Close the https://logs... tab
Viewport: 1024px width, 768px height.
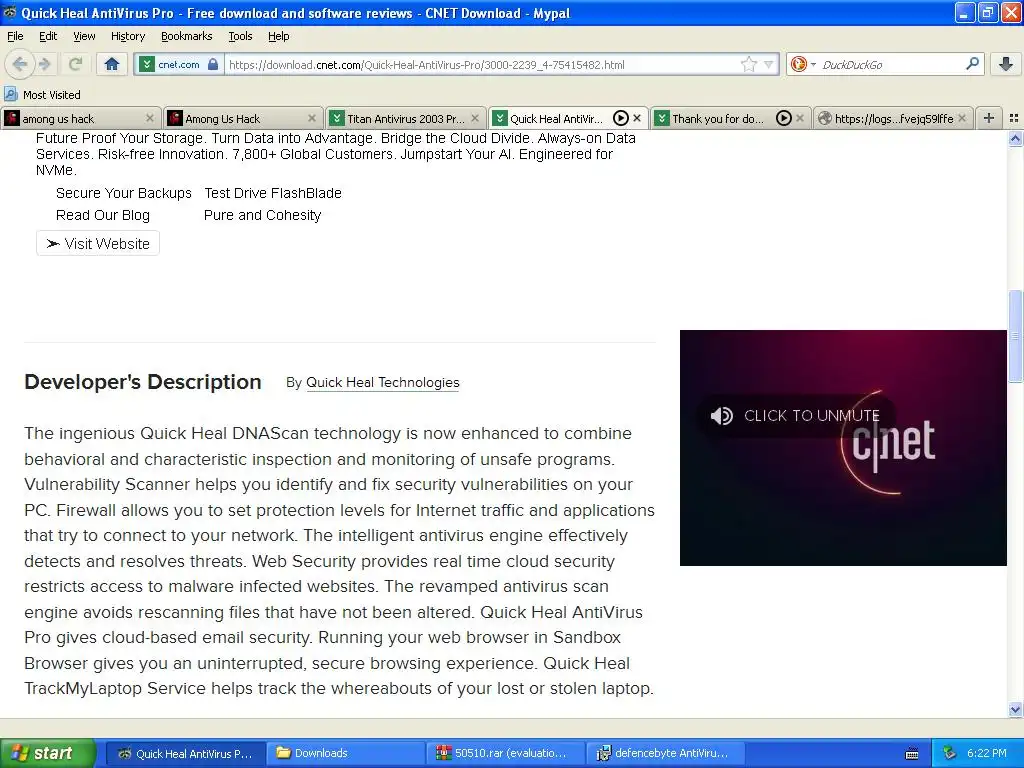coord(962,118)
